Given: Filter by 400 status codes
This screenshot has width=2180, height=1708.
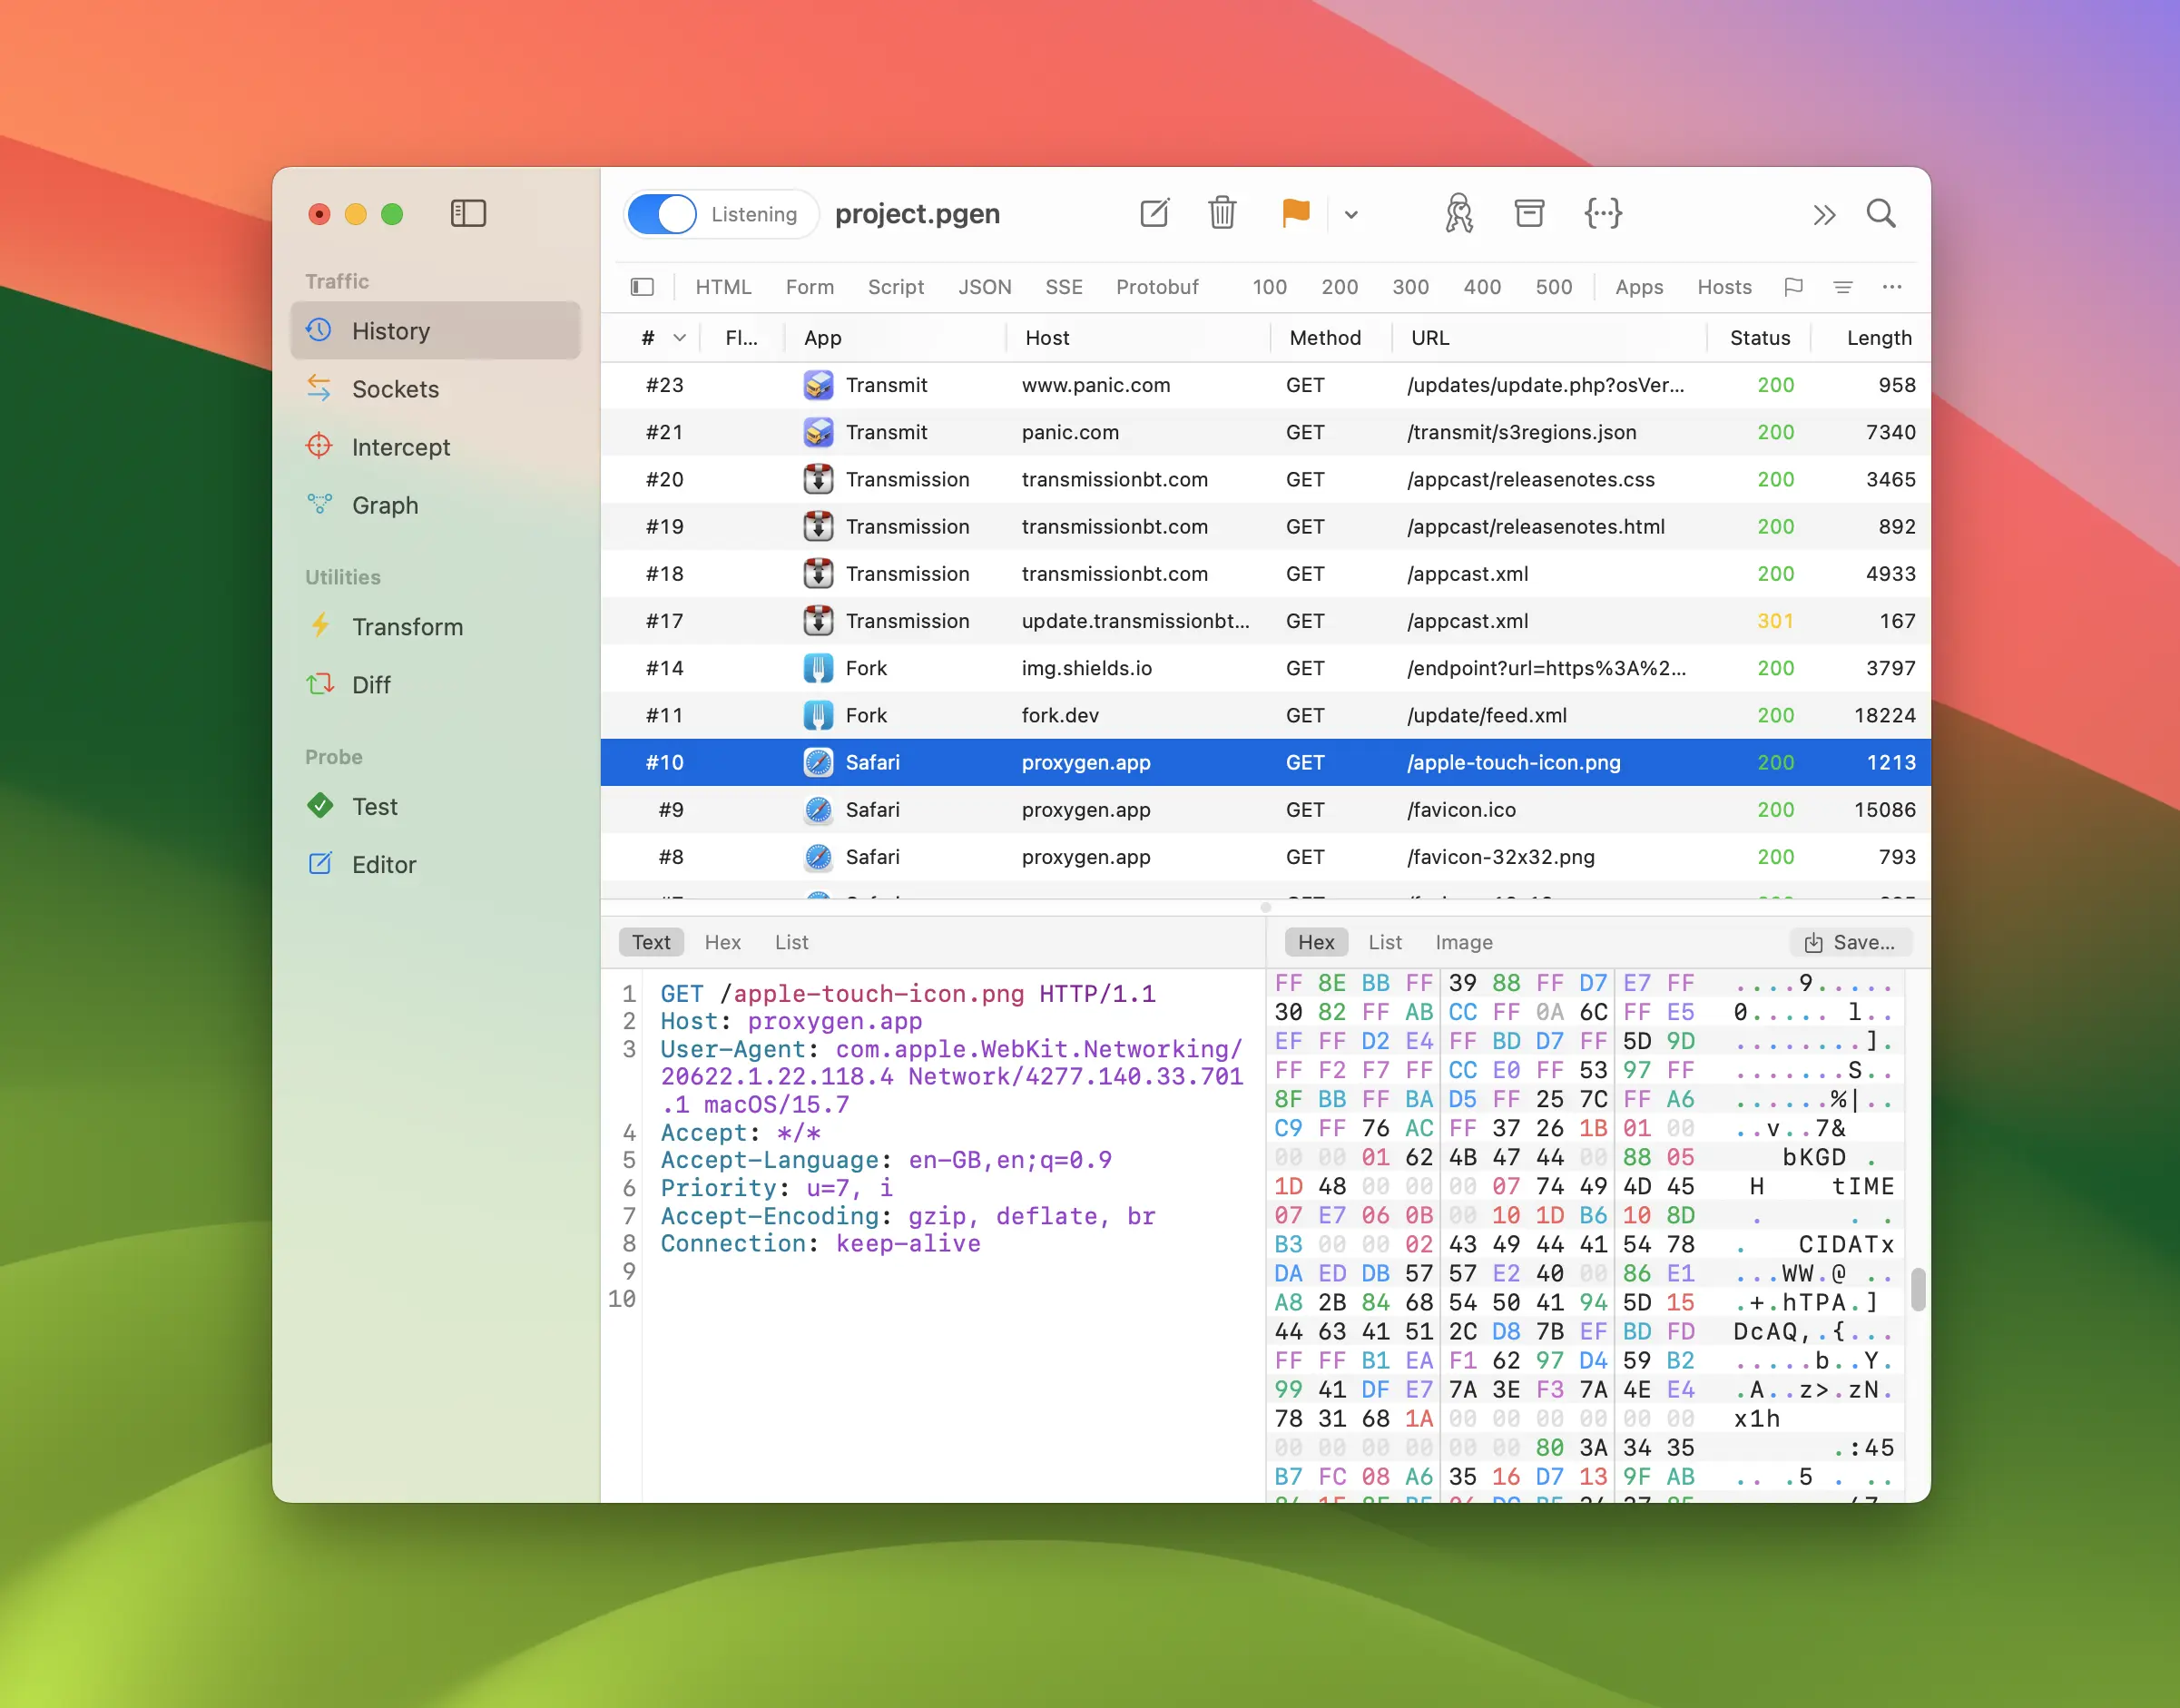Looking at the screenshot, I should tap(1482, 287).
